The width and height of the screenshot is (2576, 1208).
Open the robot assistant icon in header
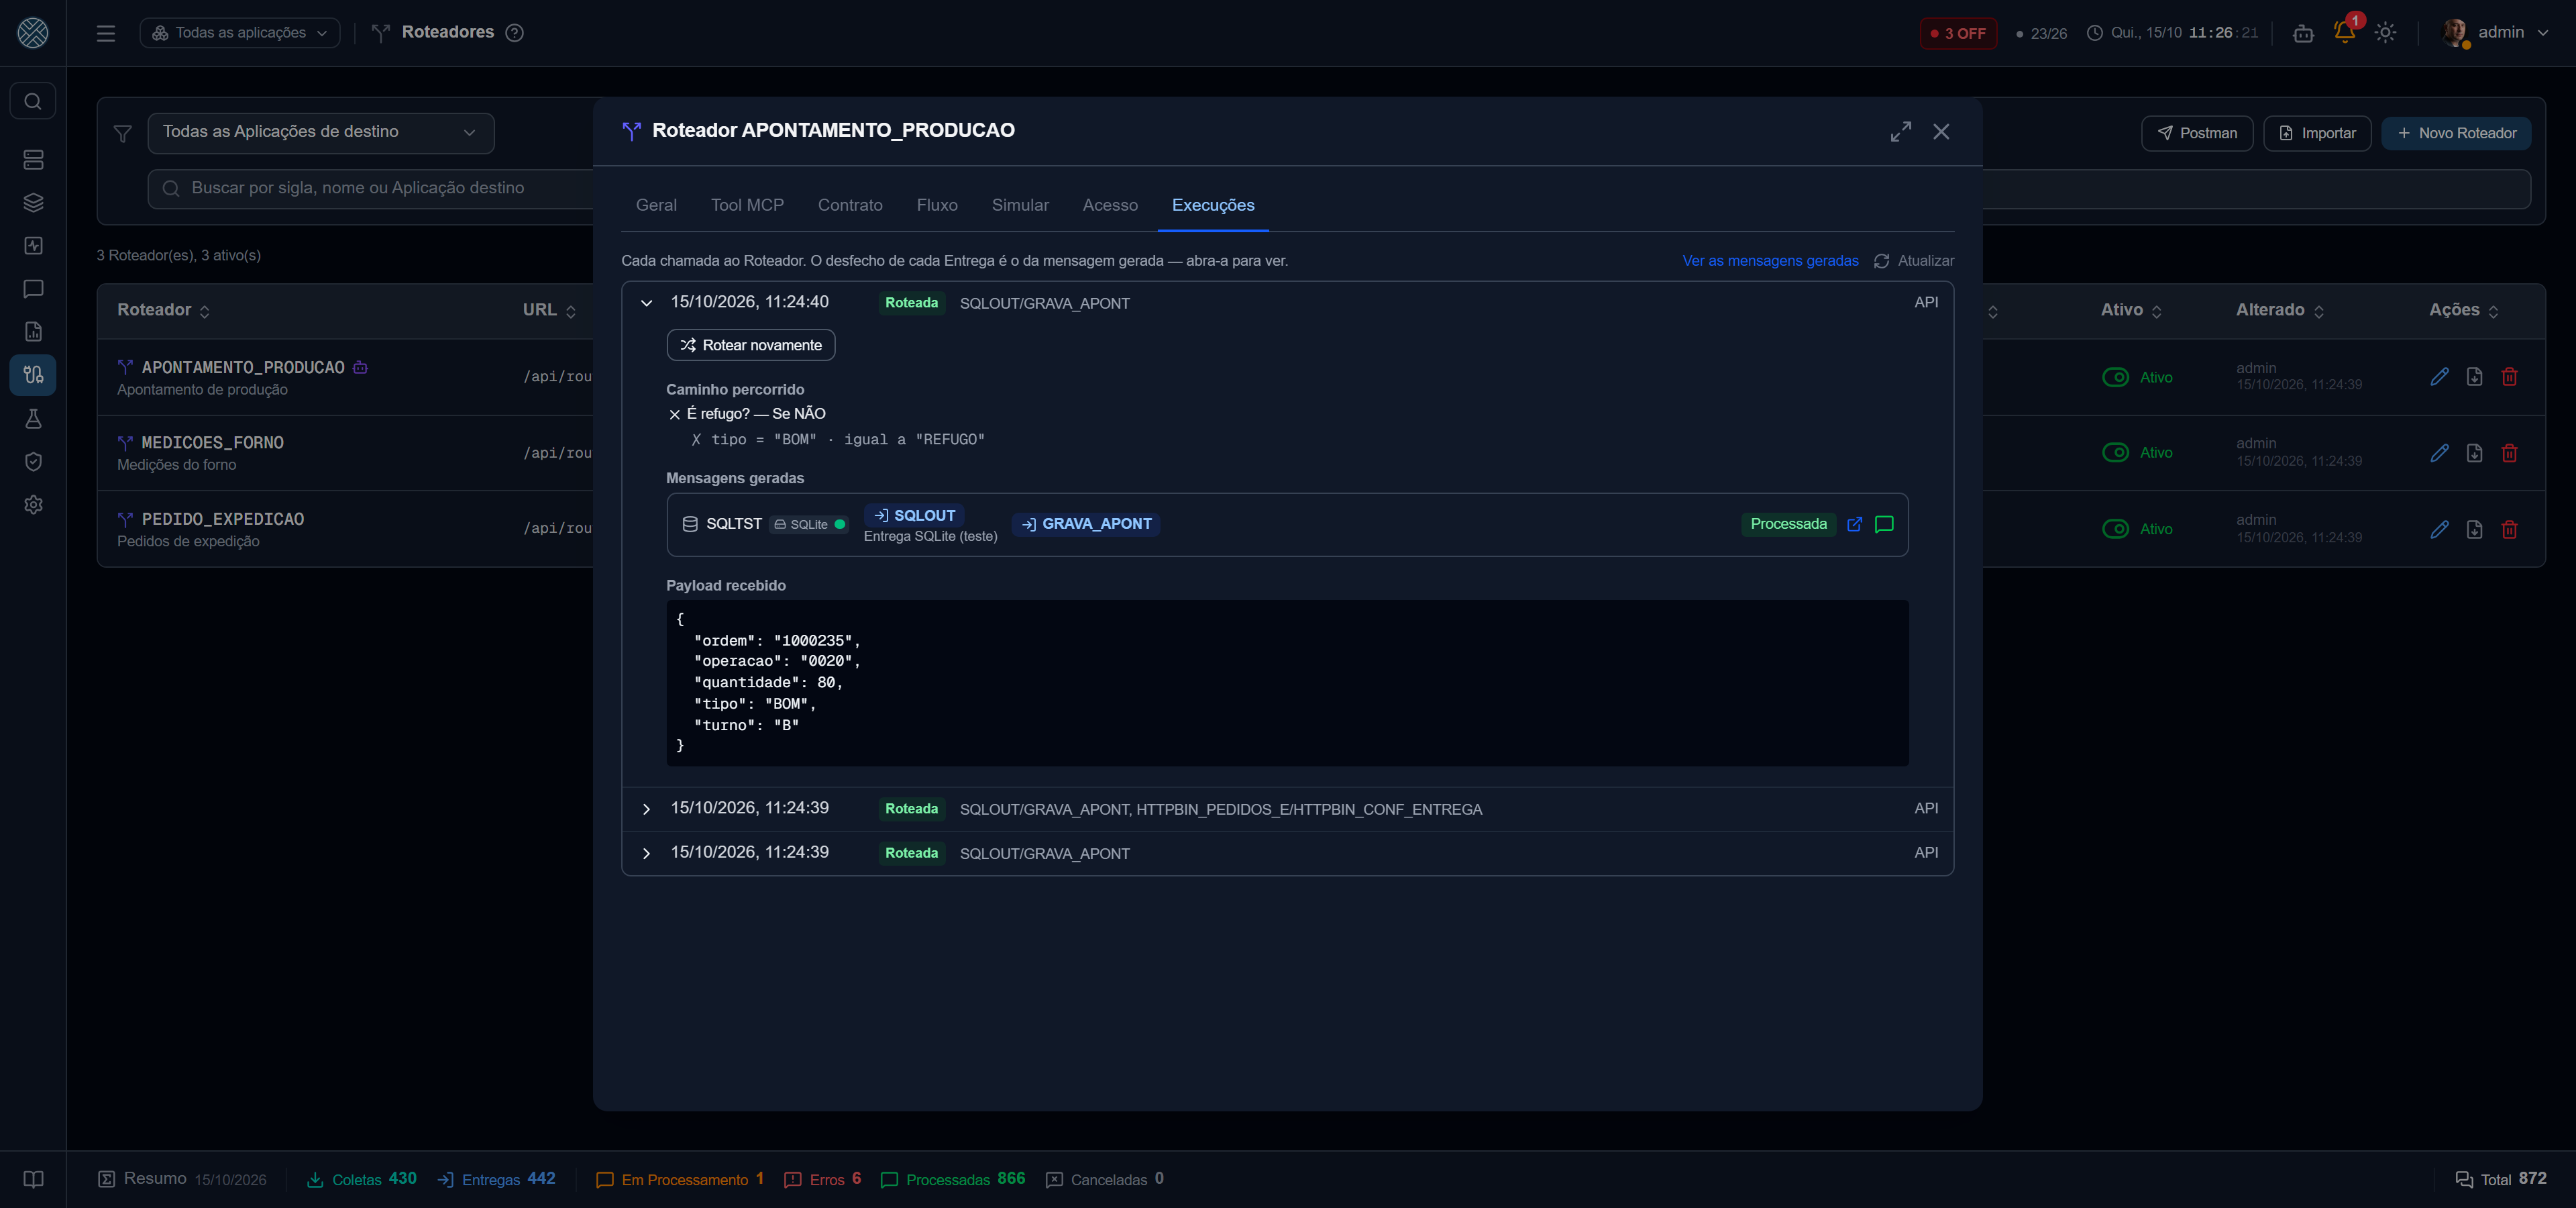coord(2303,33)
